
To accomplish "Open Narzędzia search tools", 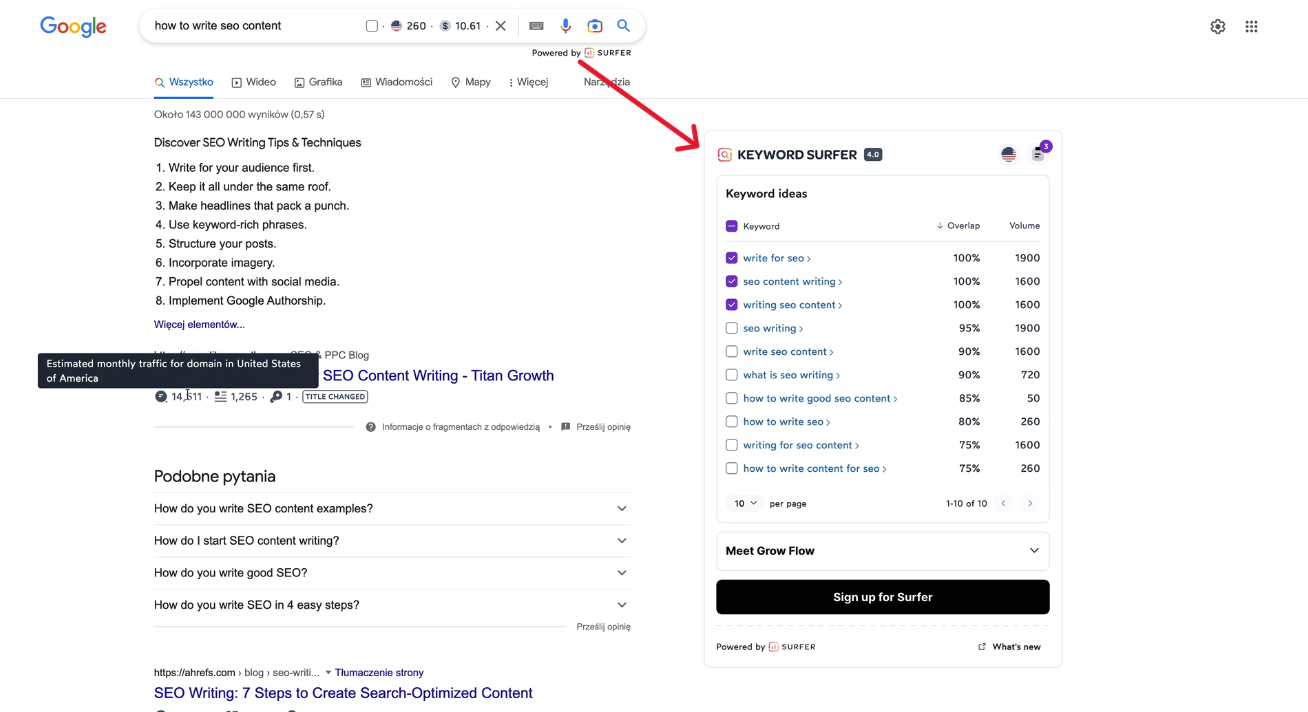I will pos(607,82).
